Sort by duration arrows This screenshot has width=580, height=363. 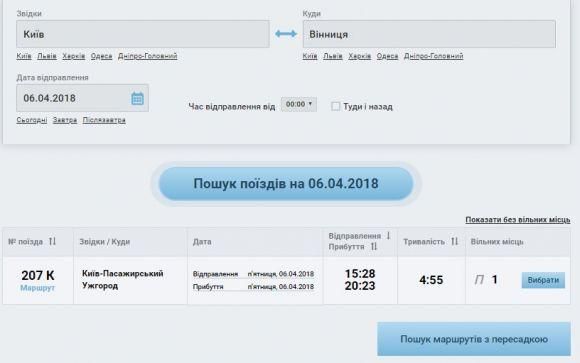455,242
